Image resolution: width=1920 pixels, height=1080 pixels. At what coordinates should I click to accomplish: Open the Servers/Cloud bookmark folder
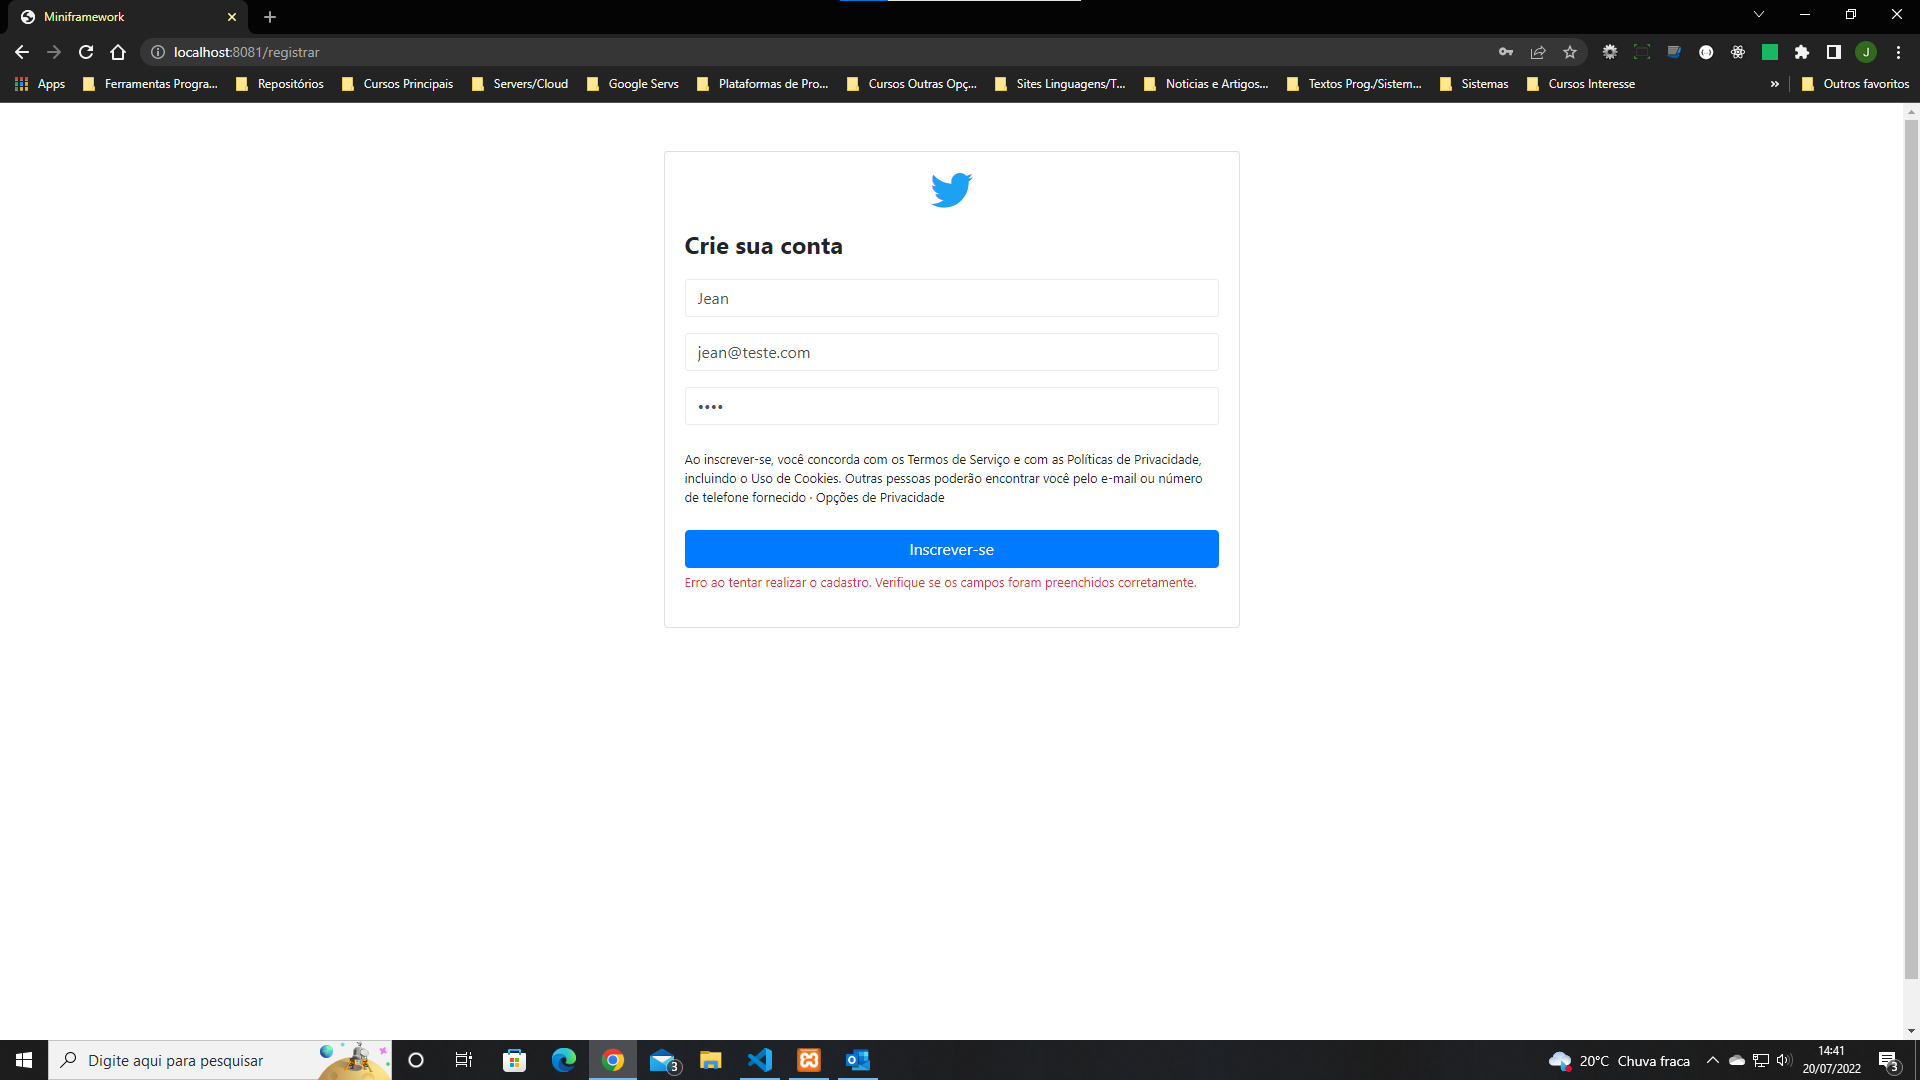(520, 84)
